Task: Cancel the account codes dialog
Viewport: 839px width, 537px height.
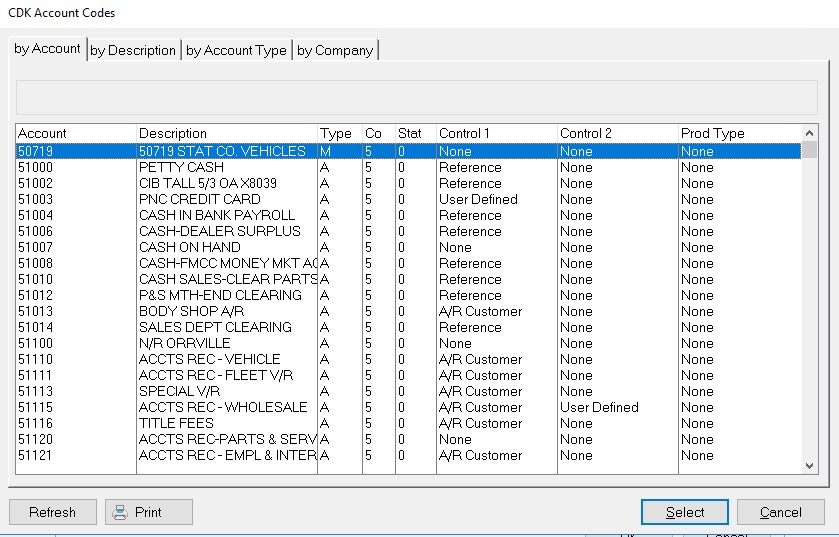Action: tap(780, 512)
